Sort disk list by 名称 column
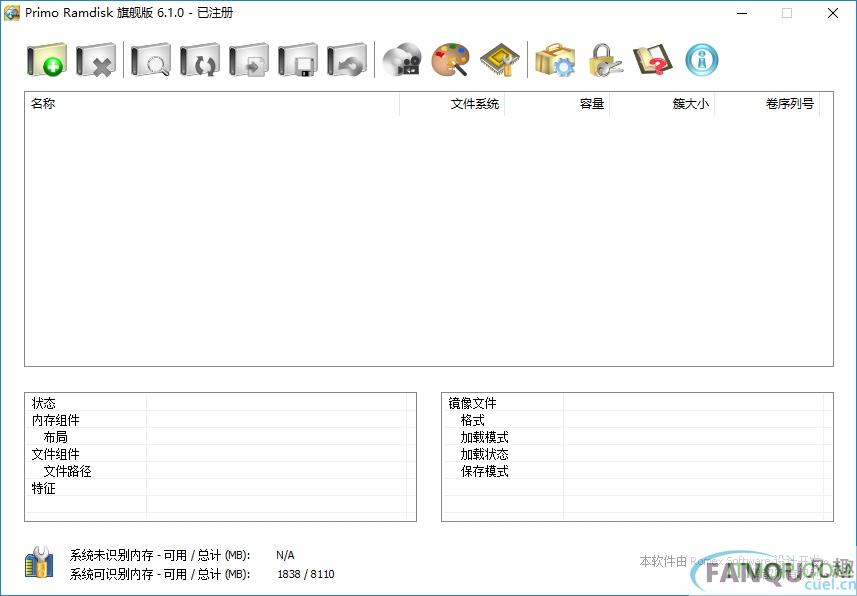Viewport: 857px width, 596px height. pyautogui.click(x=212, y=103)
